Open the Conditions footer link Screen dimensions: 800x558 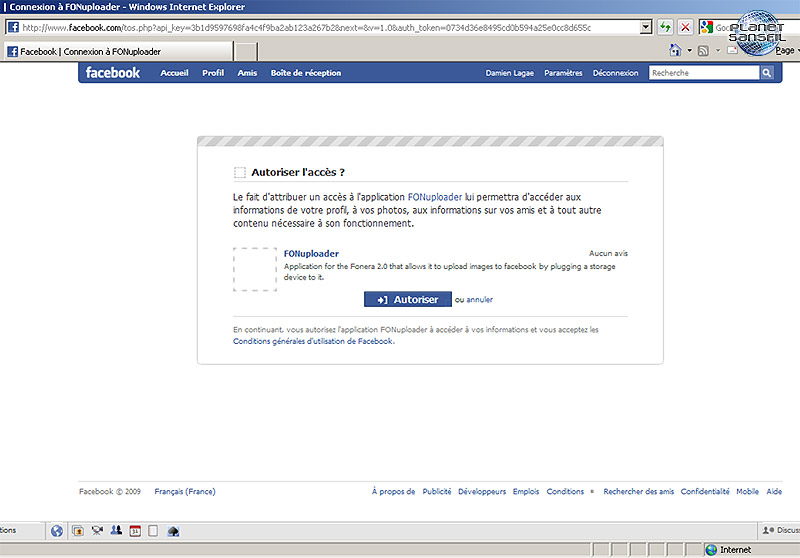click(565, 491)
